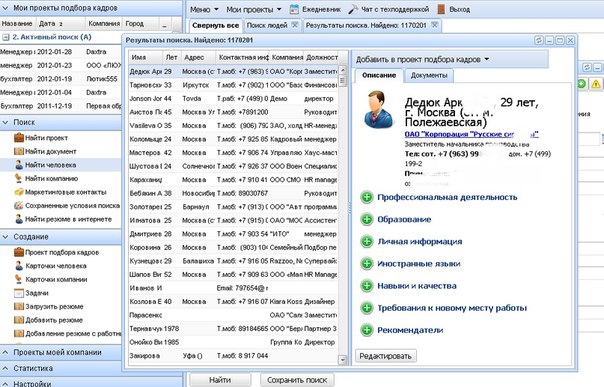Expand Требования к новому месту работы
The image size is (604, 387).
(367, 308)
